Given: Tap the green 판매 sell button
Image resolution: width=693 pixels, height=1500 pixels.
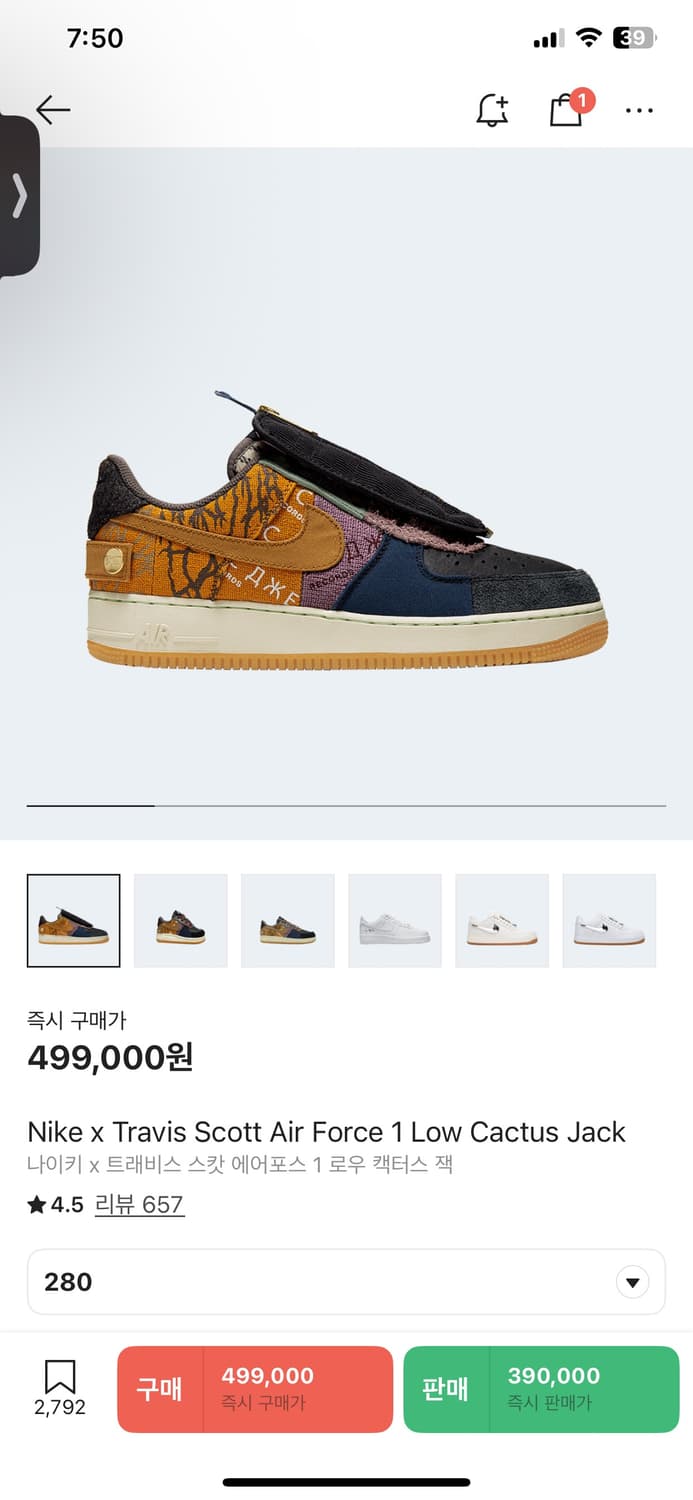Looking at the screenshot, I should (541, 1390).
